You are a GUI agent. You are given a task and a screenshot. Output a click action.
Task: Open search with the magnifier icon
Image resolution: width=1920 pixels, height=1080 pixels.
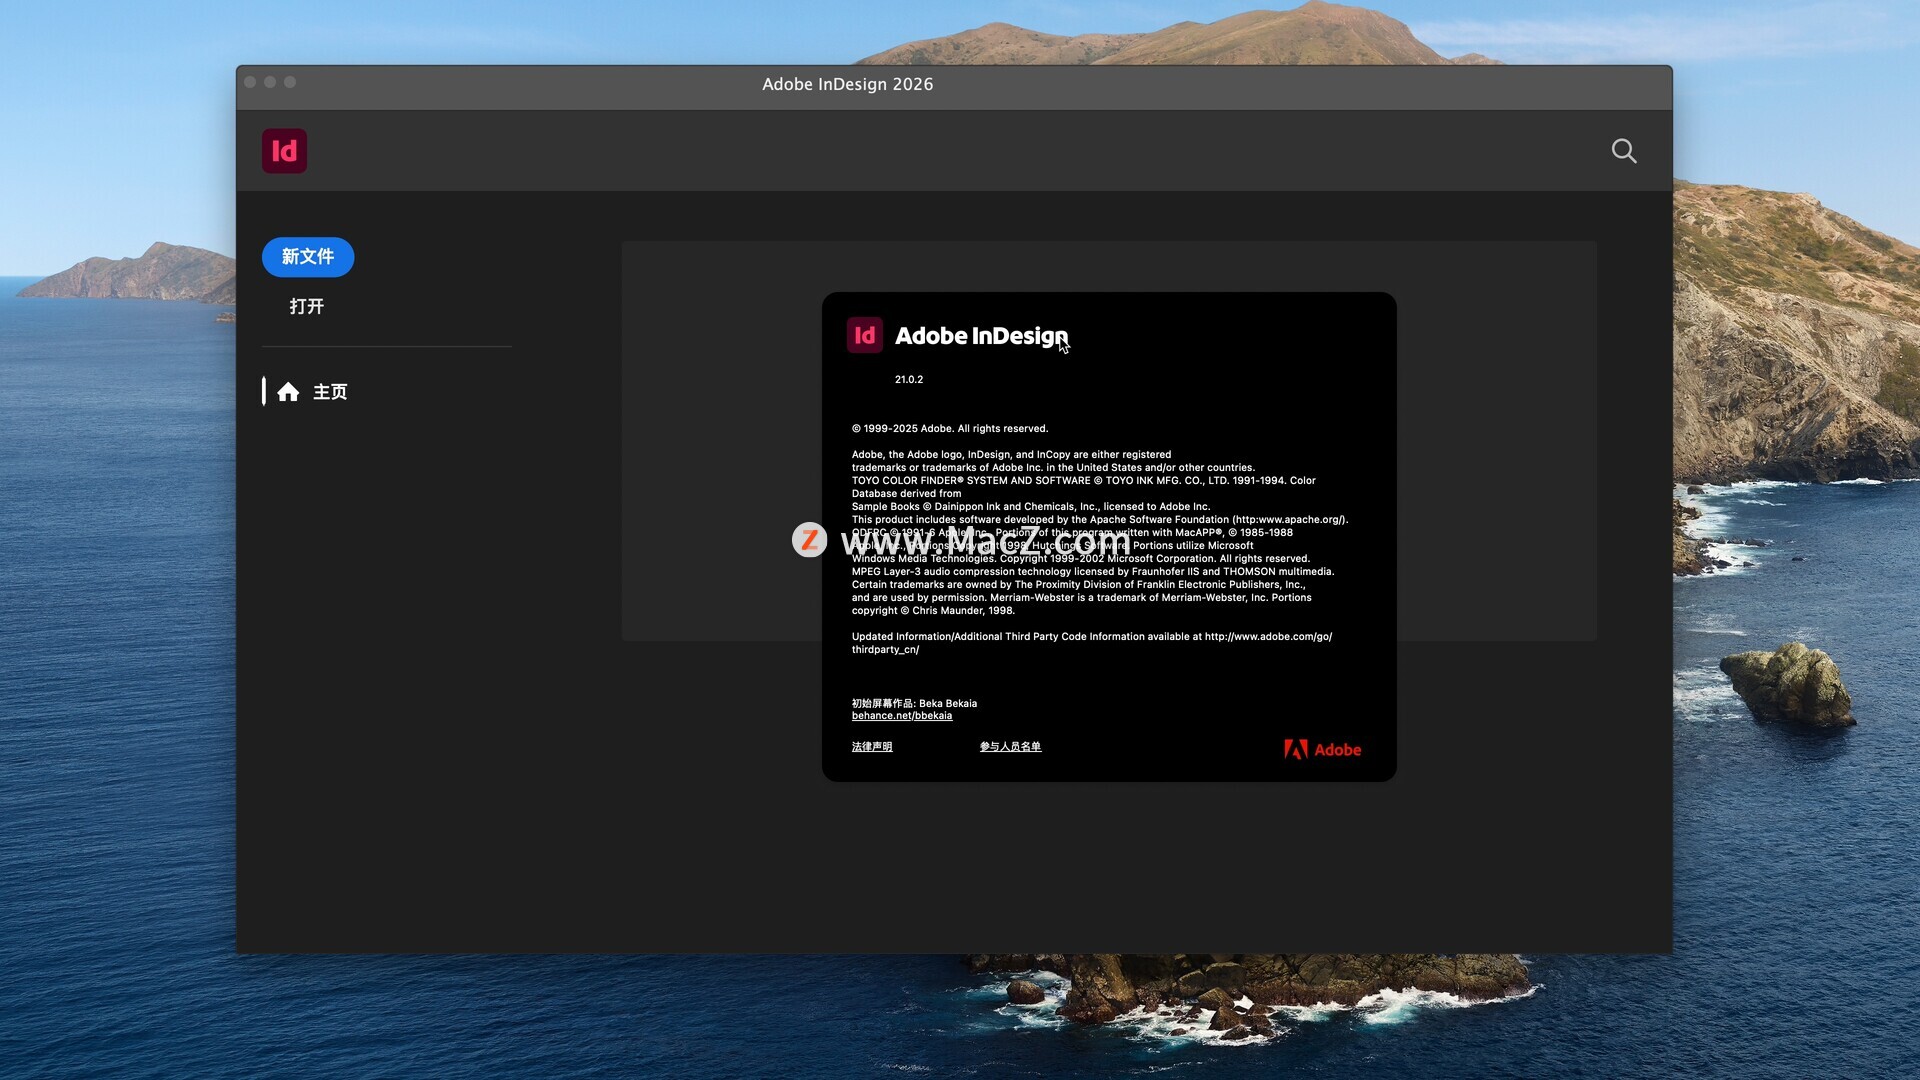[1624, 151]
